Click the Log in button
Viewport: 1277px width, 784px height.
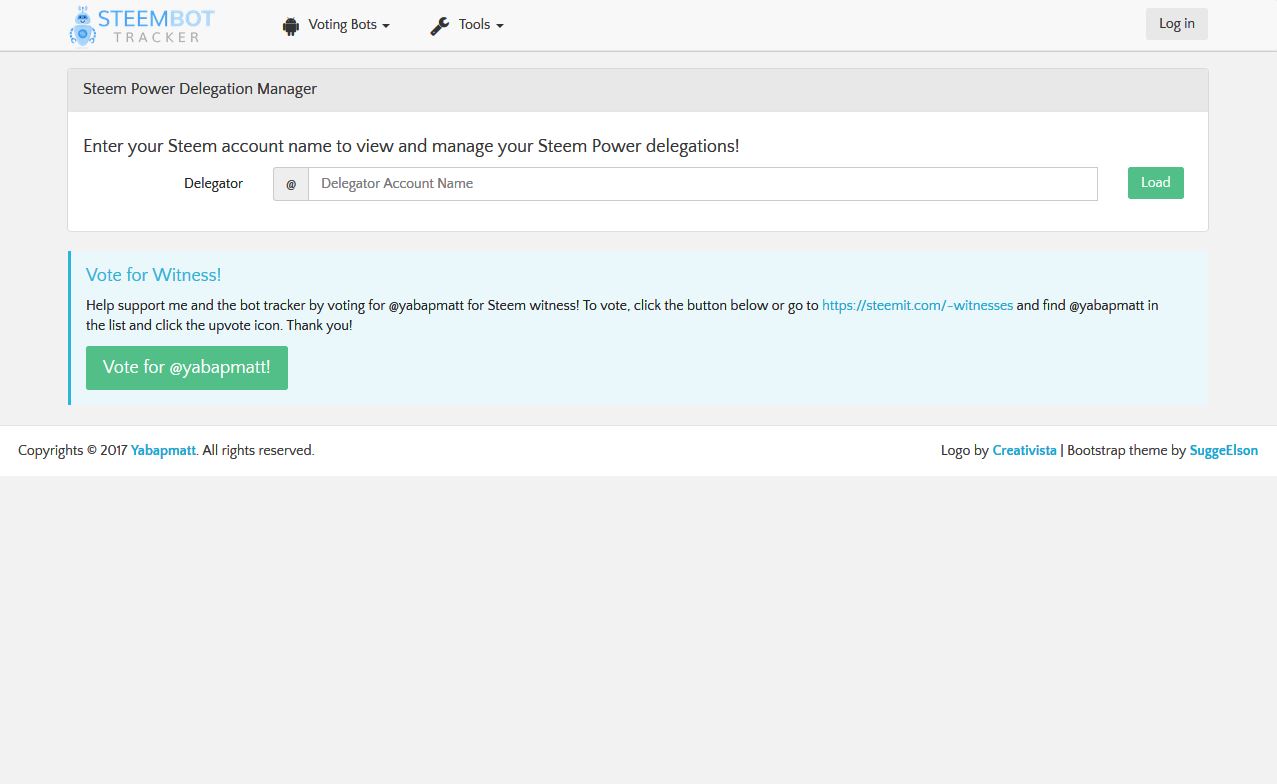coord(1176,24)
